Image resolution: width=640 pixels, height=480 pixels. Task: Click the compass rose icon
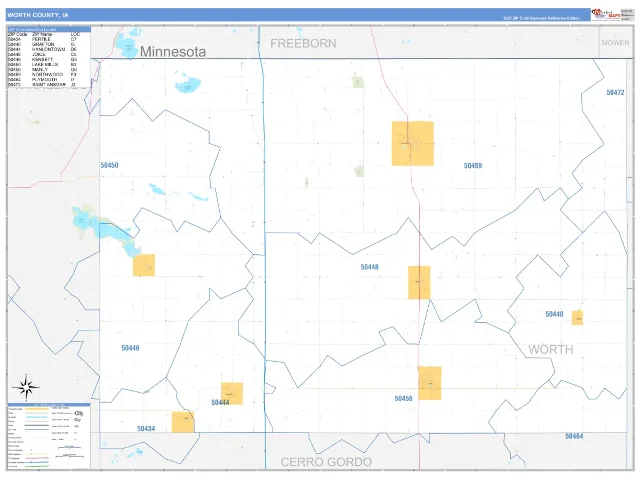26,387
